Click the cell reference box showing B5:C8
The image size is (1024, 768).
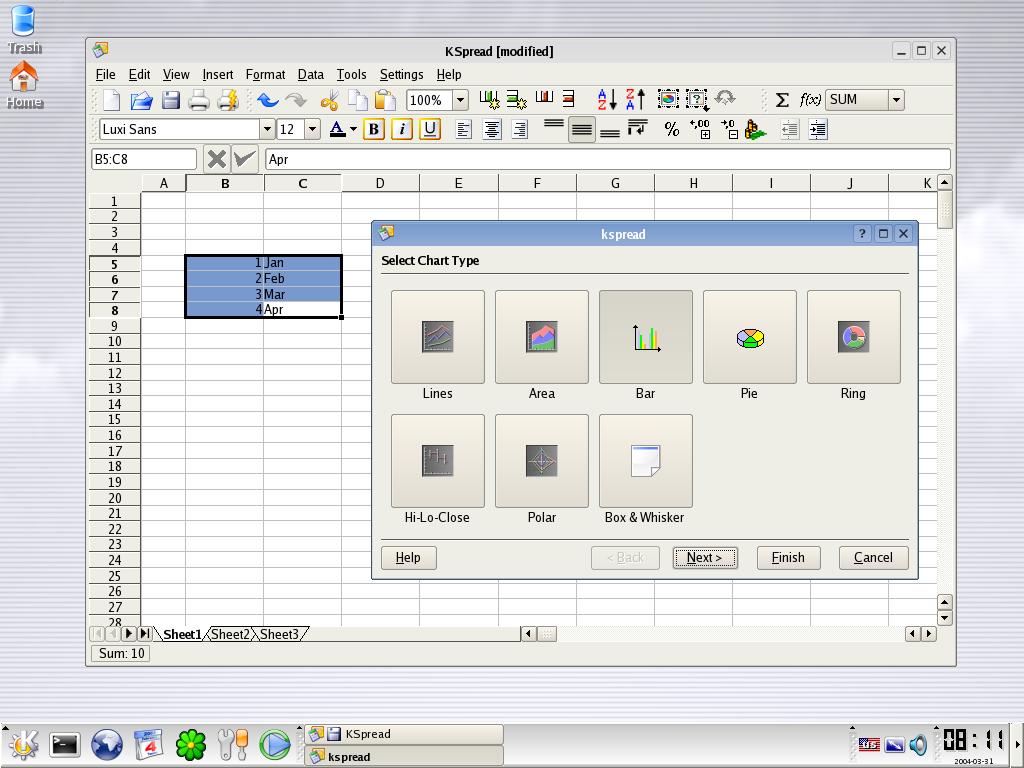[144, 159]
